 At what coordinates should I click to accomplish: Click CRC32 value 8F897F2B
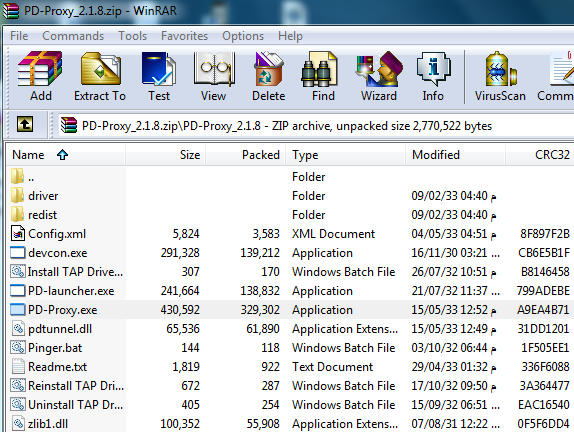545,234
